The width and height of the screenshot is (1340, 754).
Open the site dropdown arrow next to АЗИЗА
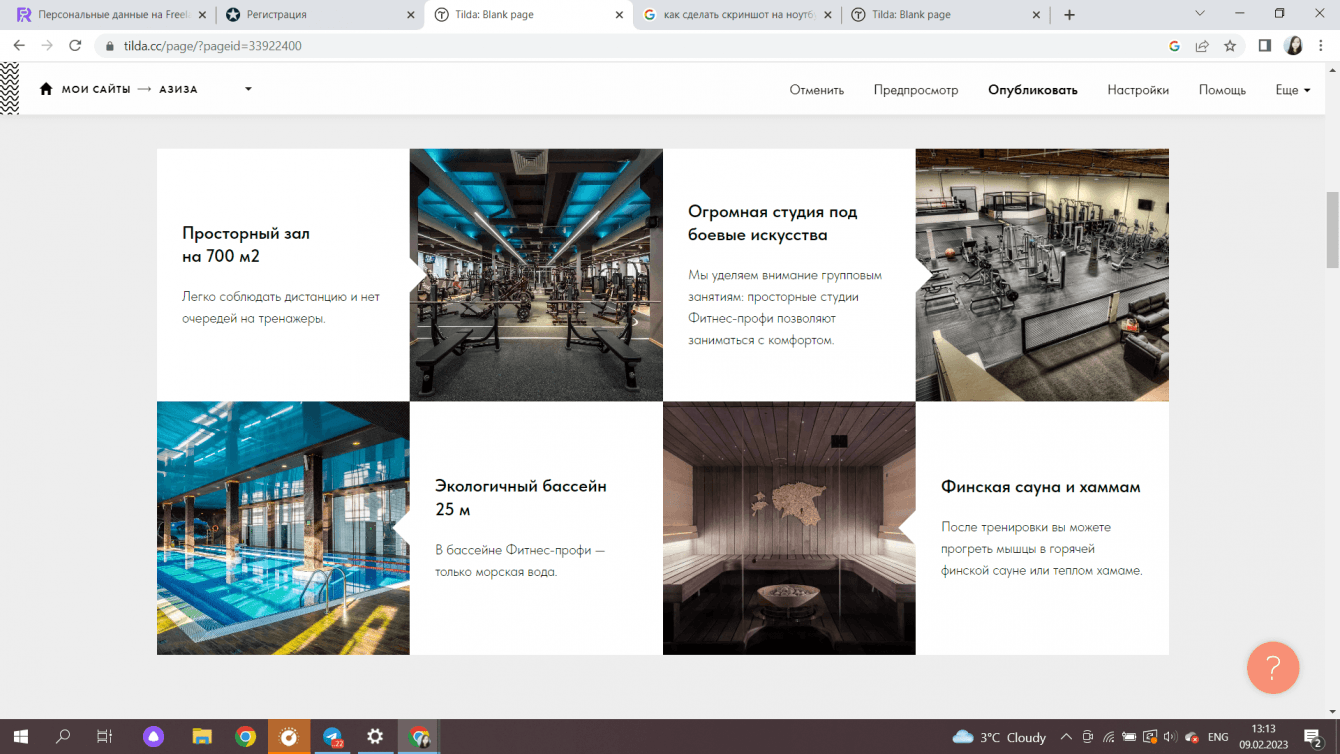coord(248,89)
